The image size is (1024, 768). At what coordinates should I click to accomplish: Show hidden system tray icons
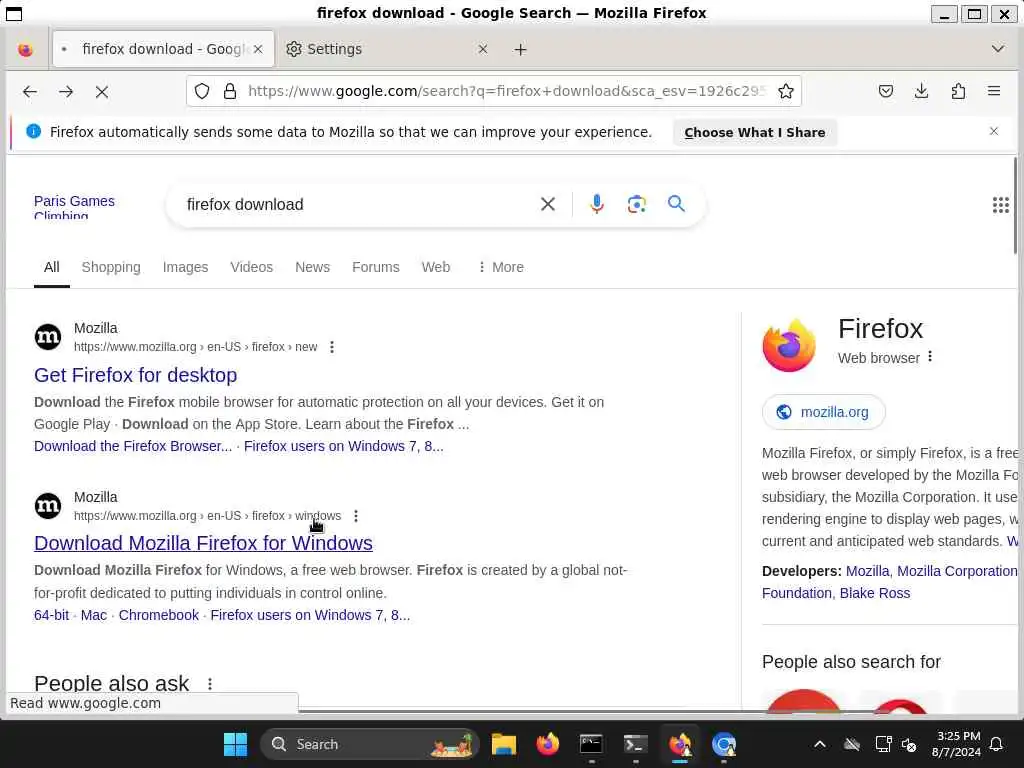(x=820, y=744)
